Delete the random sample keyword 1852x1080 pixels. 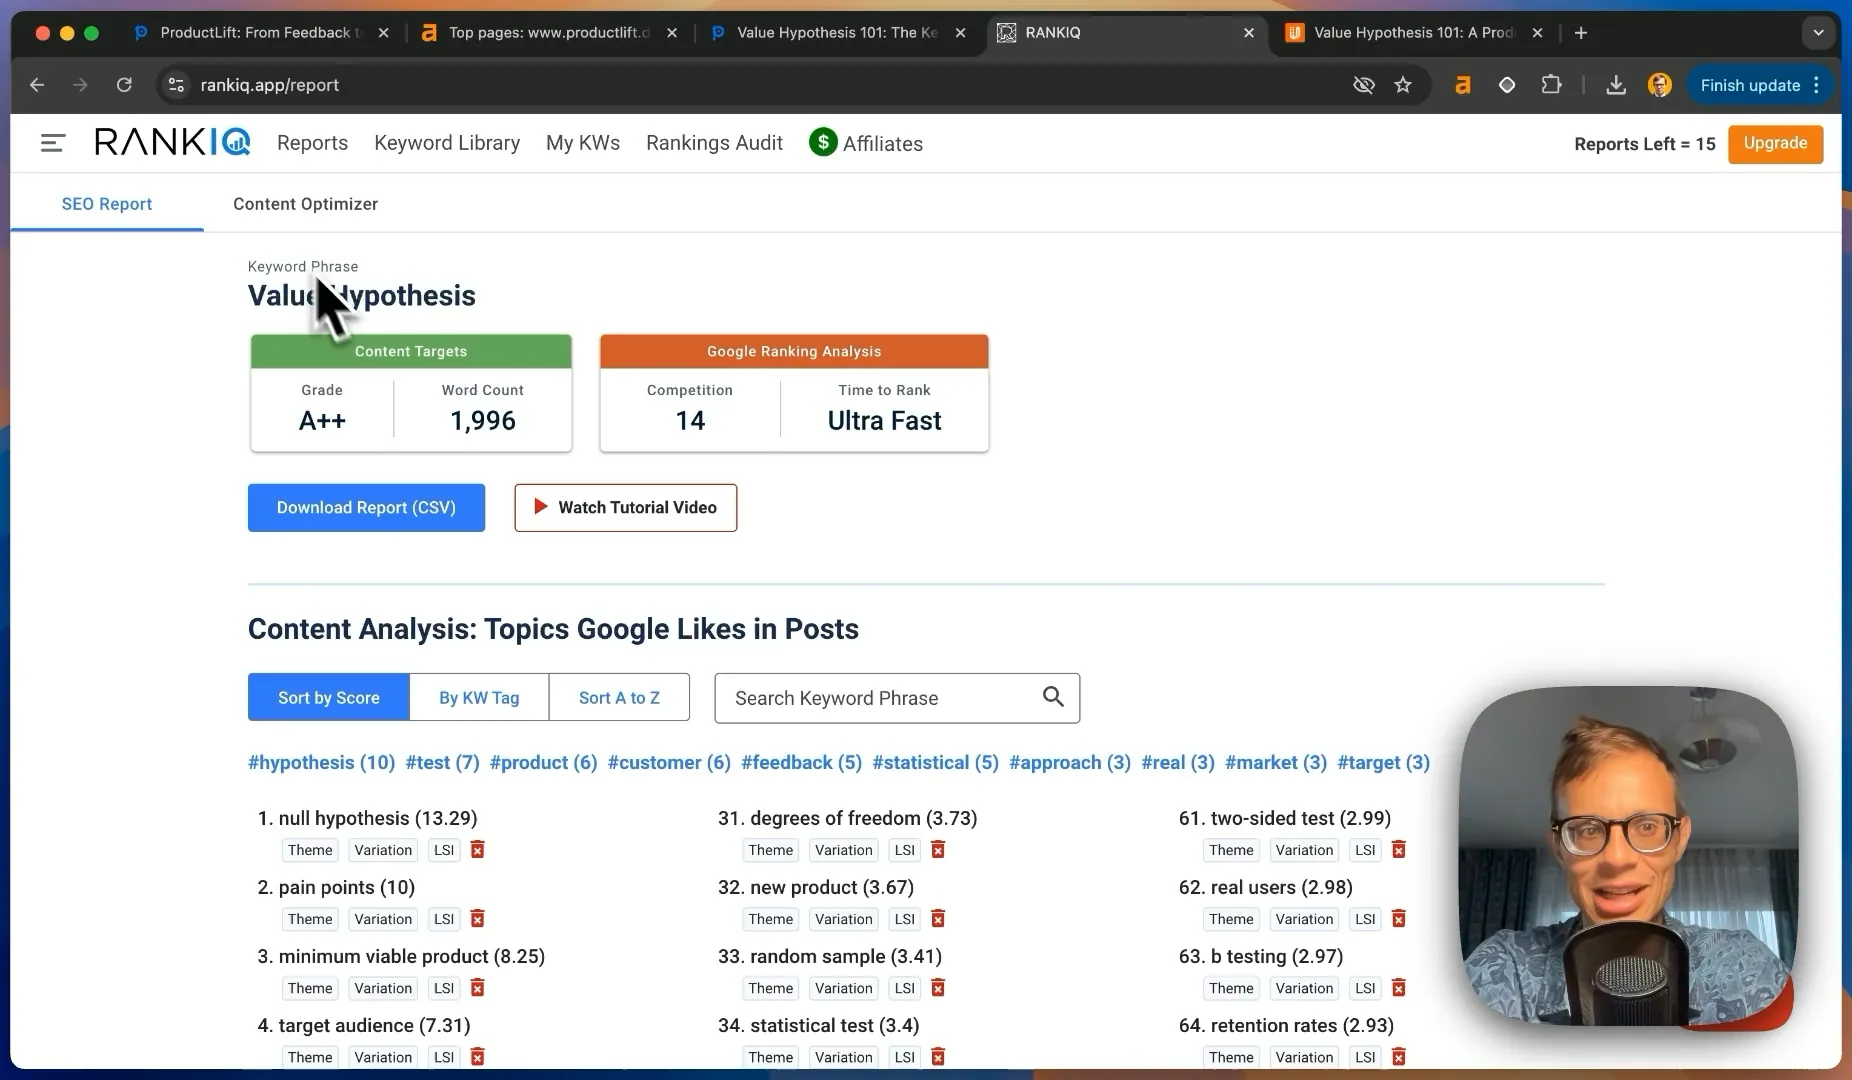938,988
